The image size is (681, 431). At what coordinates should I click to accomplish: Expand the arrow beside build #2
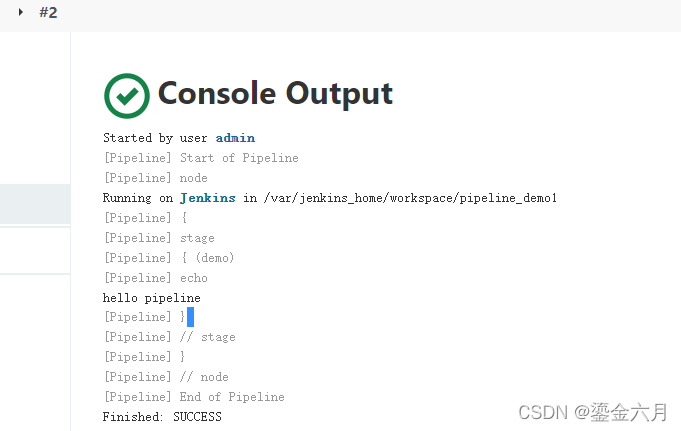pyautogui.click(x=20, y=12)
